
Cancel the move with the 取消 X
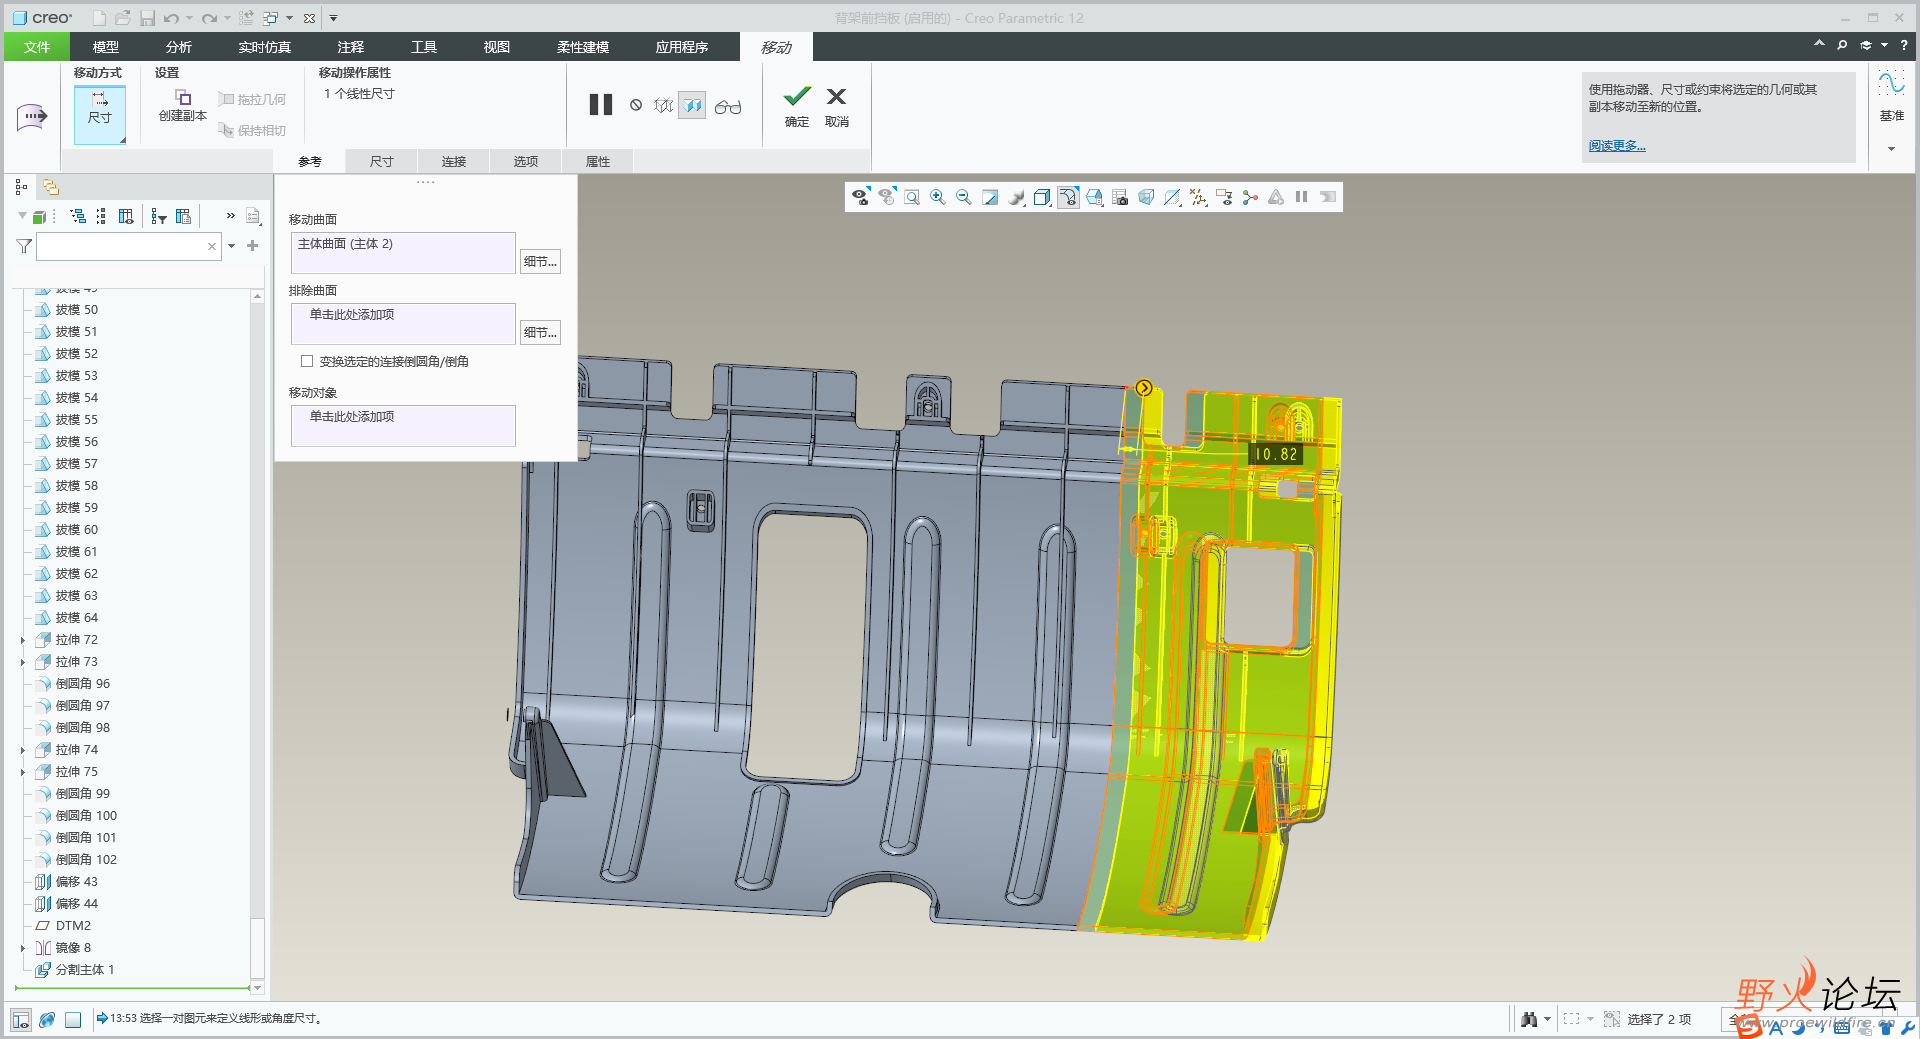(836, 97)
